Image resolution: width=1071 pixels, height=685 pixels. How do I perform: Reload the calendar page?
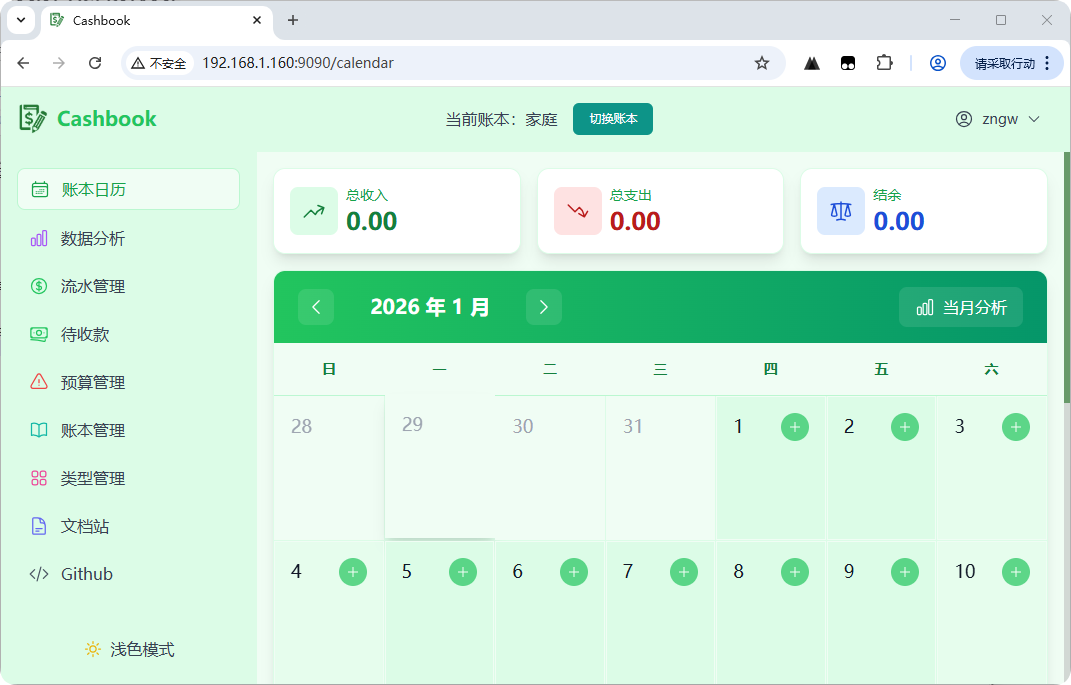click(95, 63)
